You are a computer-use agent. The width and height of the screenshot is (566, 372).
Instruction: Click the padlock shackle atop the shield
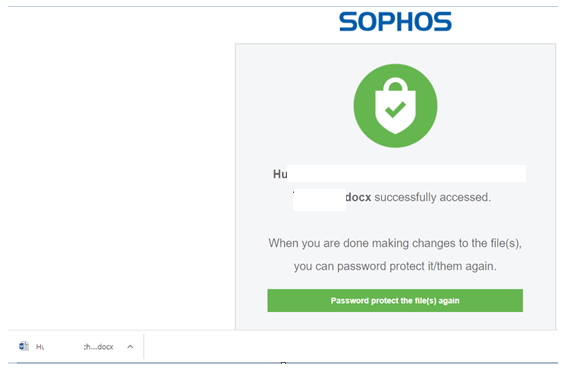pyautogui.click(x=395, y=84)
